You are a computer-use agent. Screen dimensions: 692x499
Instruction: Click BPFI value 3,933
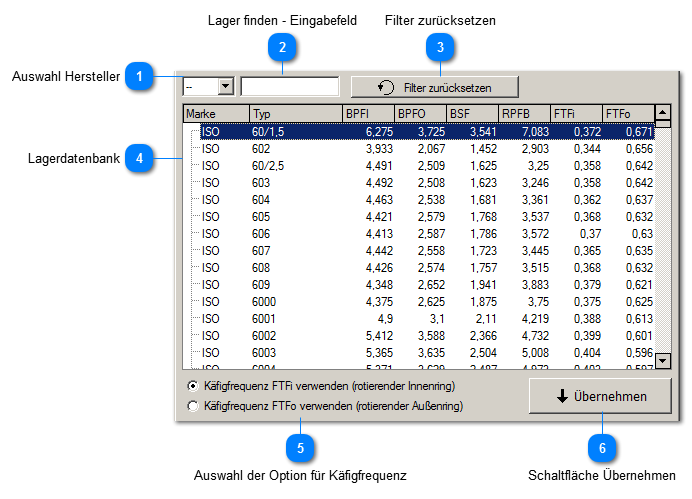379,149
